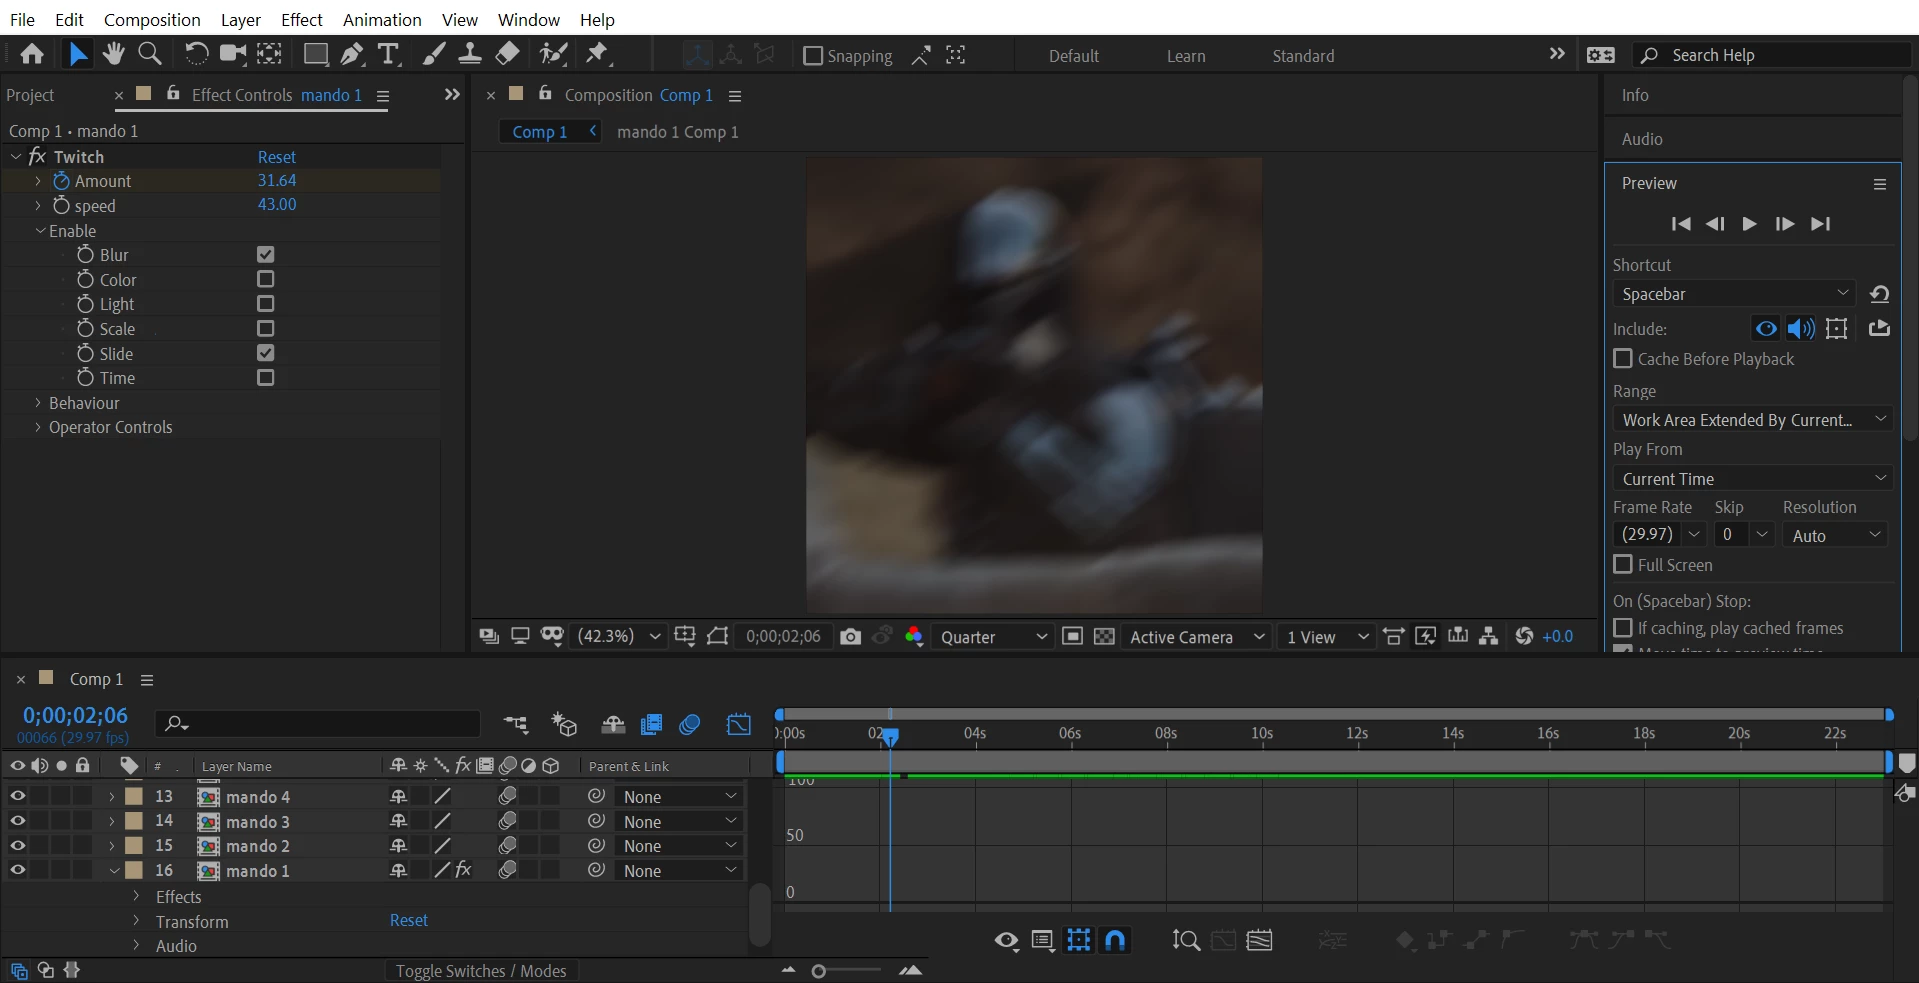Click the reset exposure icon
The width and height of the screenshot is (1919, 983).
pyautogui.click(x=1524, y=637)
